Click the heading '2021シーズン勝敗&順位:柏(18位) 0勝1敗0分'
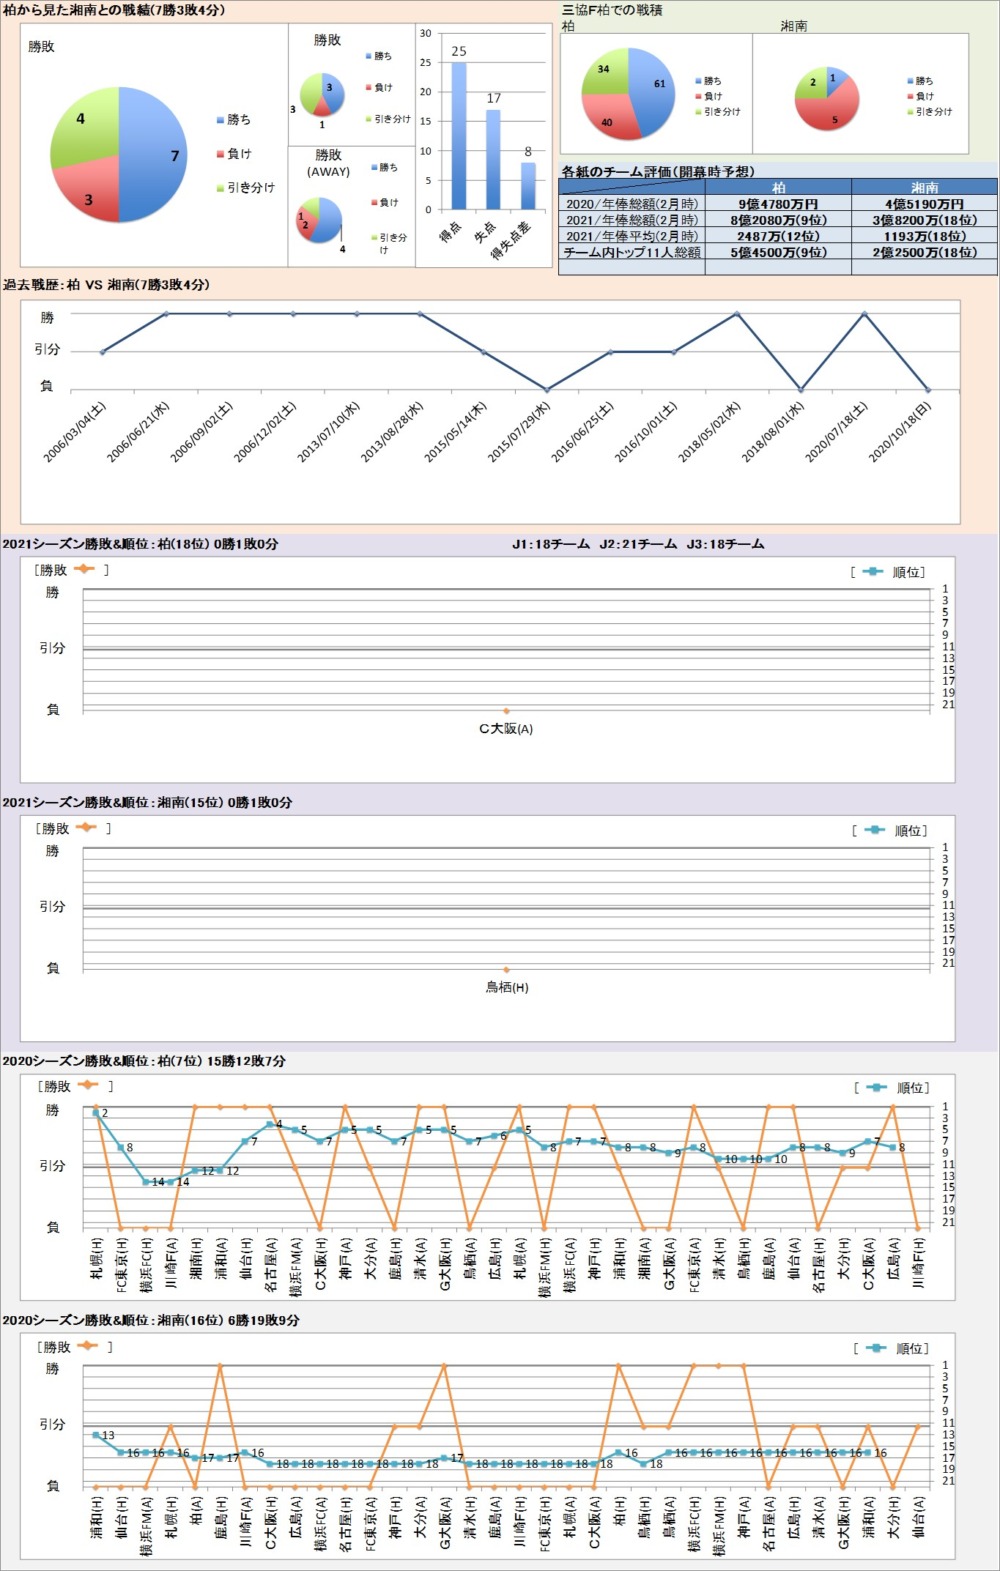This screenshot has width=1000, height=1571. [141, 545]
